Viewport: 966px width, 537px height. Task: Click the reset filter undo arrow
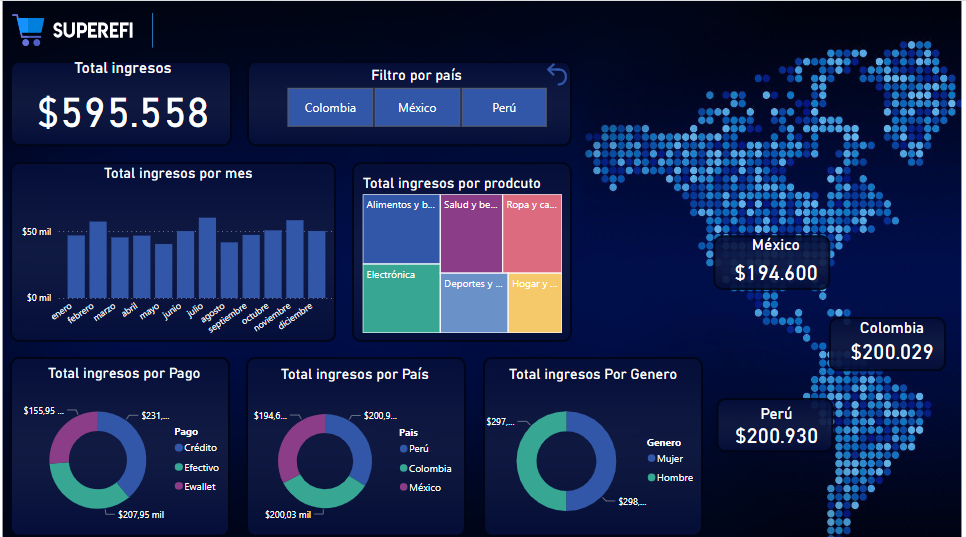click(557, 75)
